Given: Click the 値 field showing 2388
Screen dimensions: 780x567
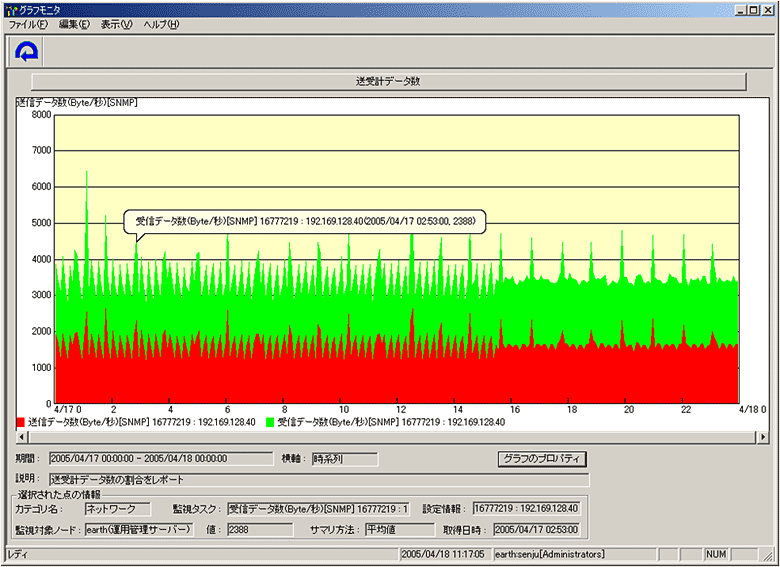Looking at the screenshot, I should tap(260, 530).
